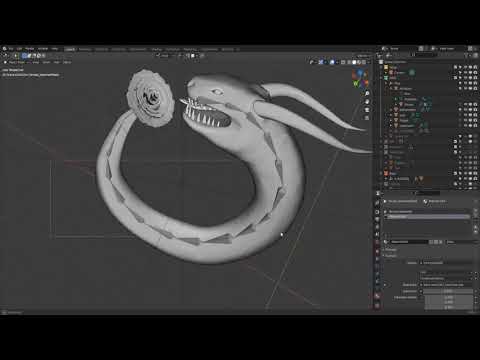Open the Help menu
480x360 pixels.
click(x=55, y=49)
